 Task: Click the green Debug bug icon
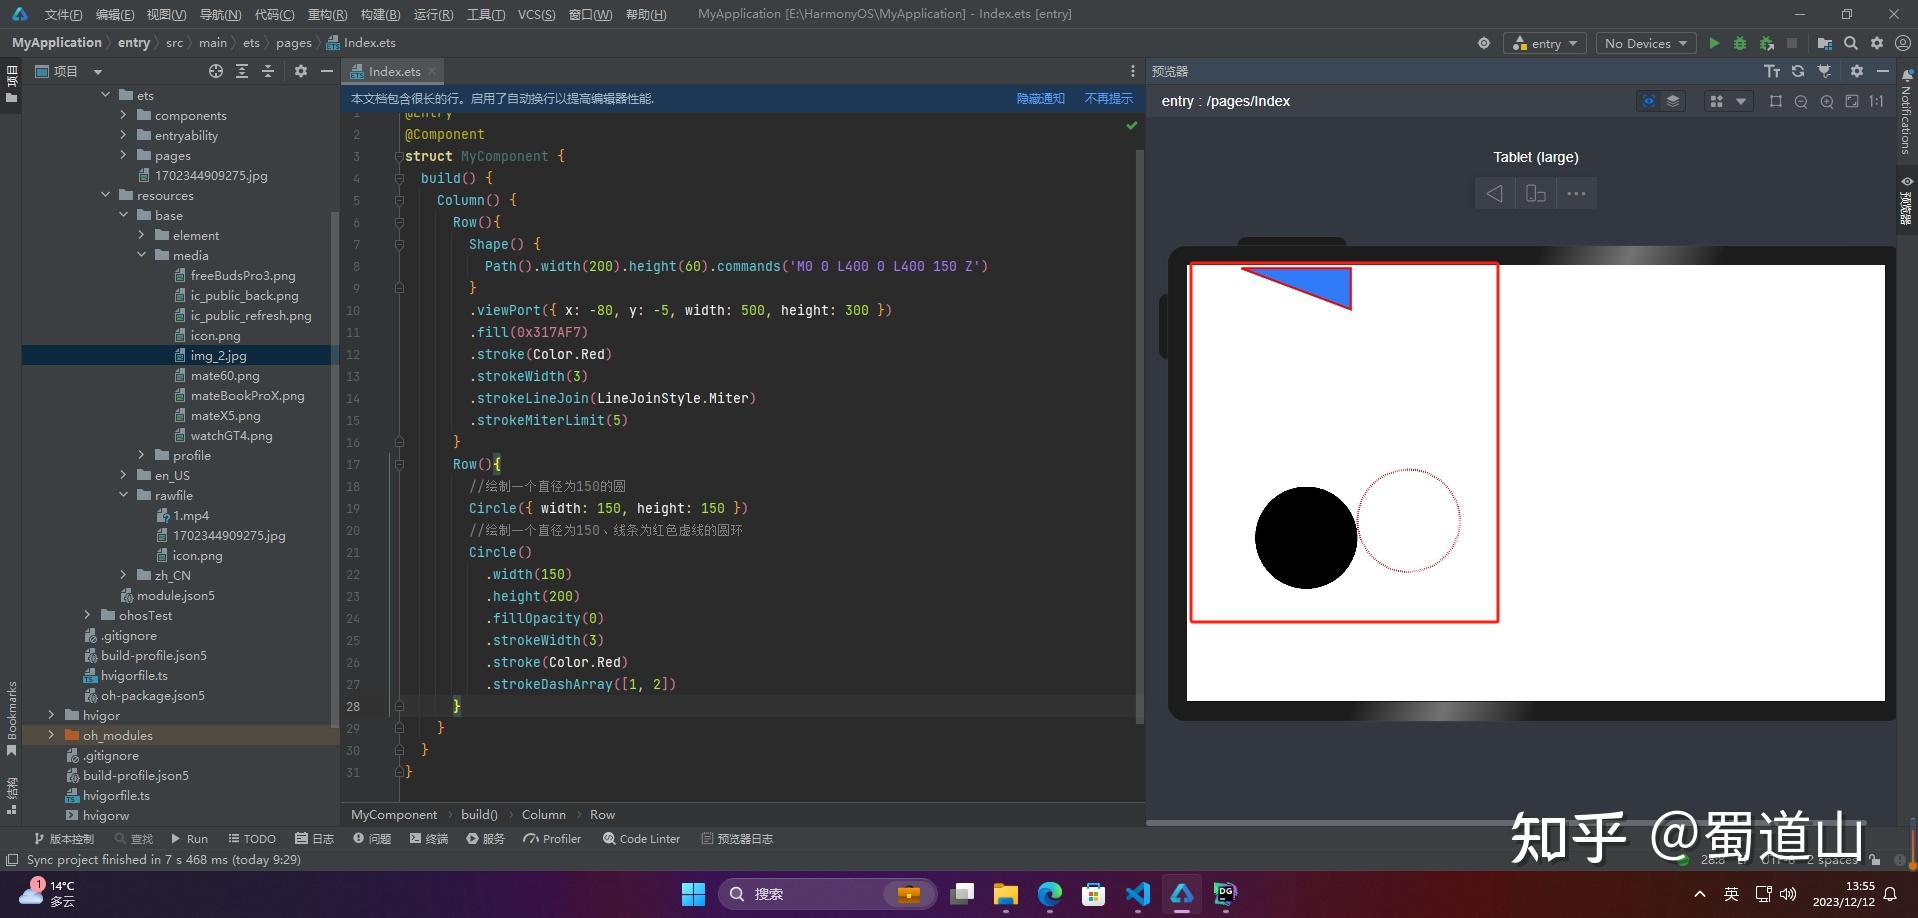(x=1740, y=43)
